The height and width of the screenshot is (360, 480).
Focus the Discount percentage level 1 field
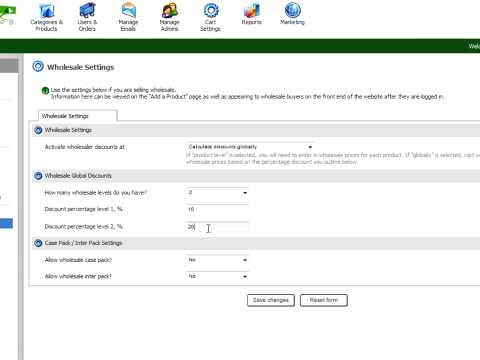pos(217,209)
